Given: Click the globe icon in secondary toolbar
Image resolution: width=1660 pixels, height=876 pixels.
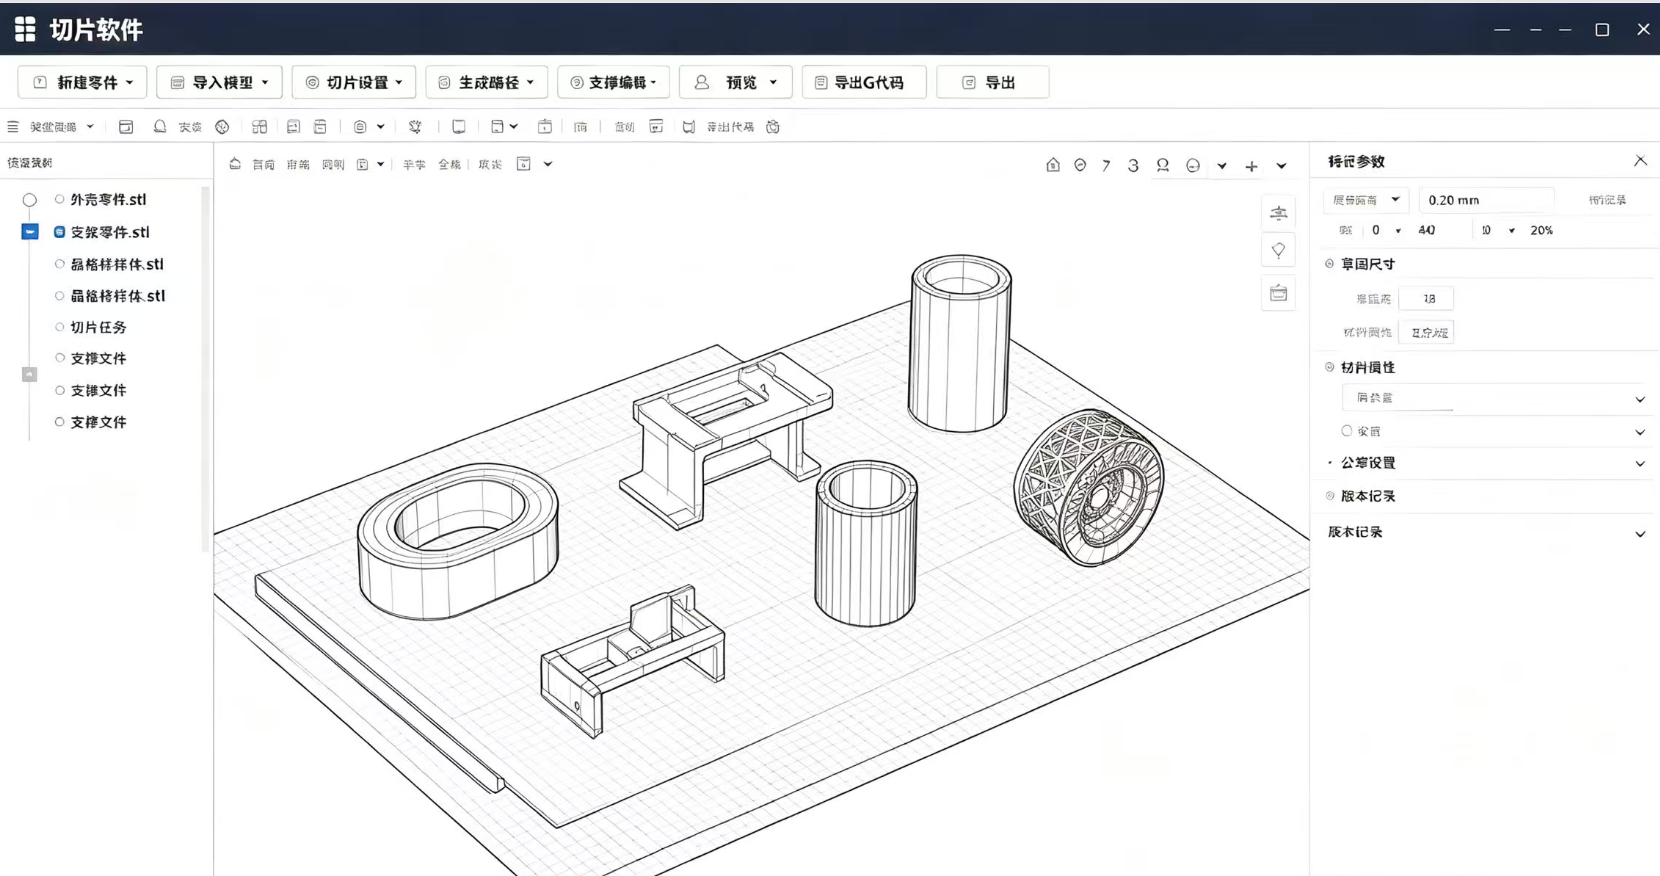Looking at the screenshot, I should point(222,127).
